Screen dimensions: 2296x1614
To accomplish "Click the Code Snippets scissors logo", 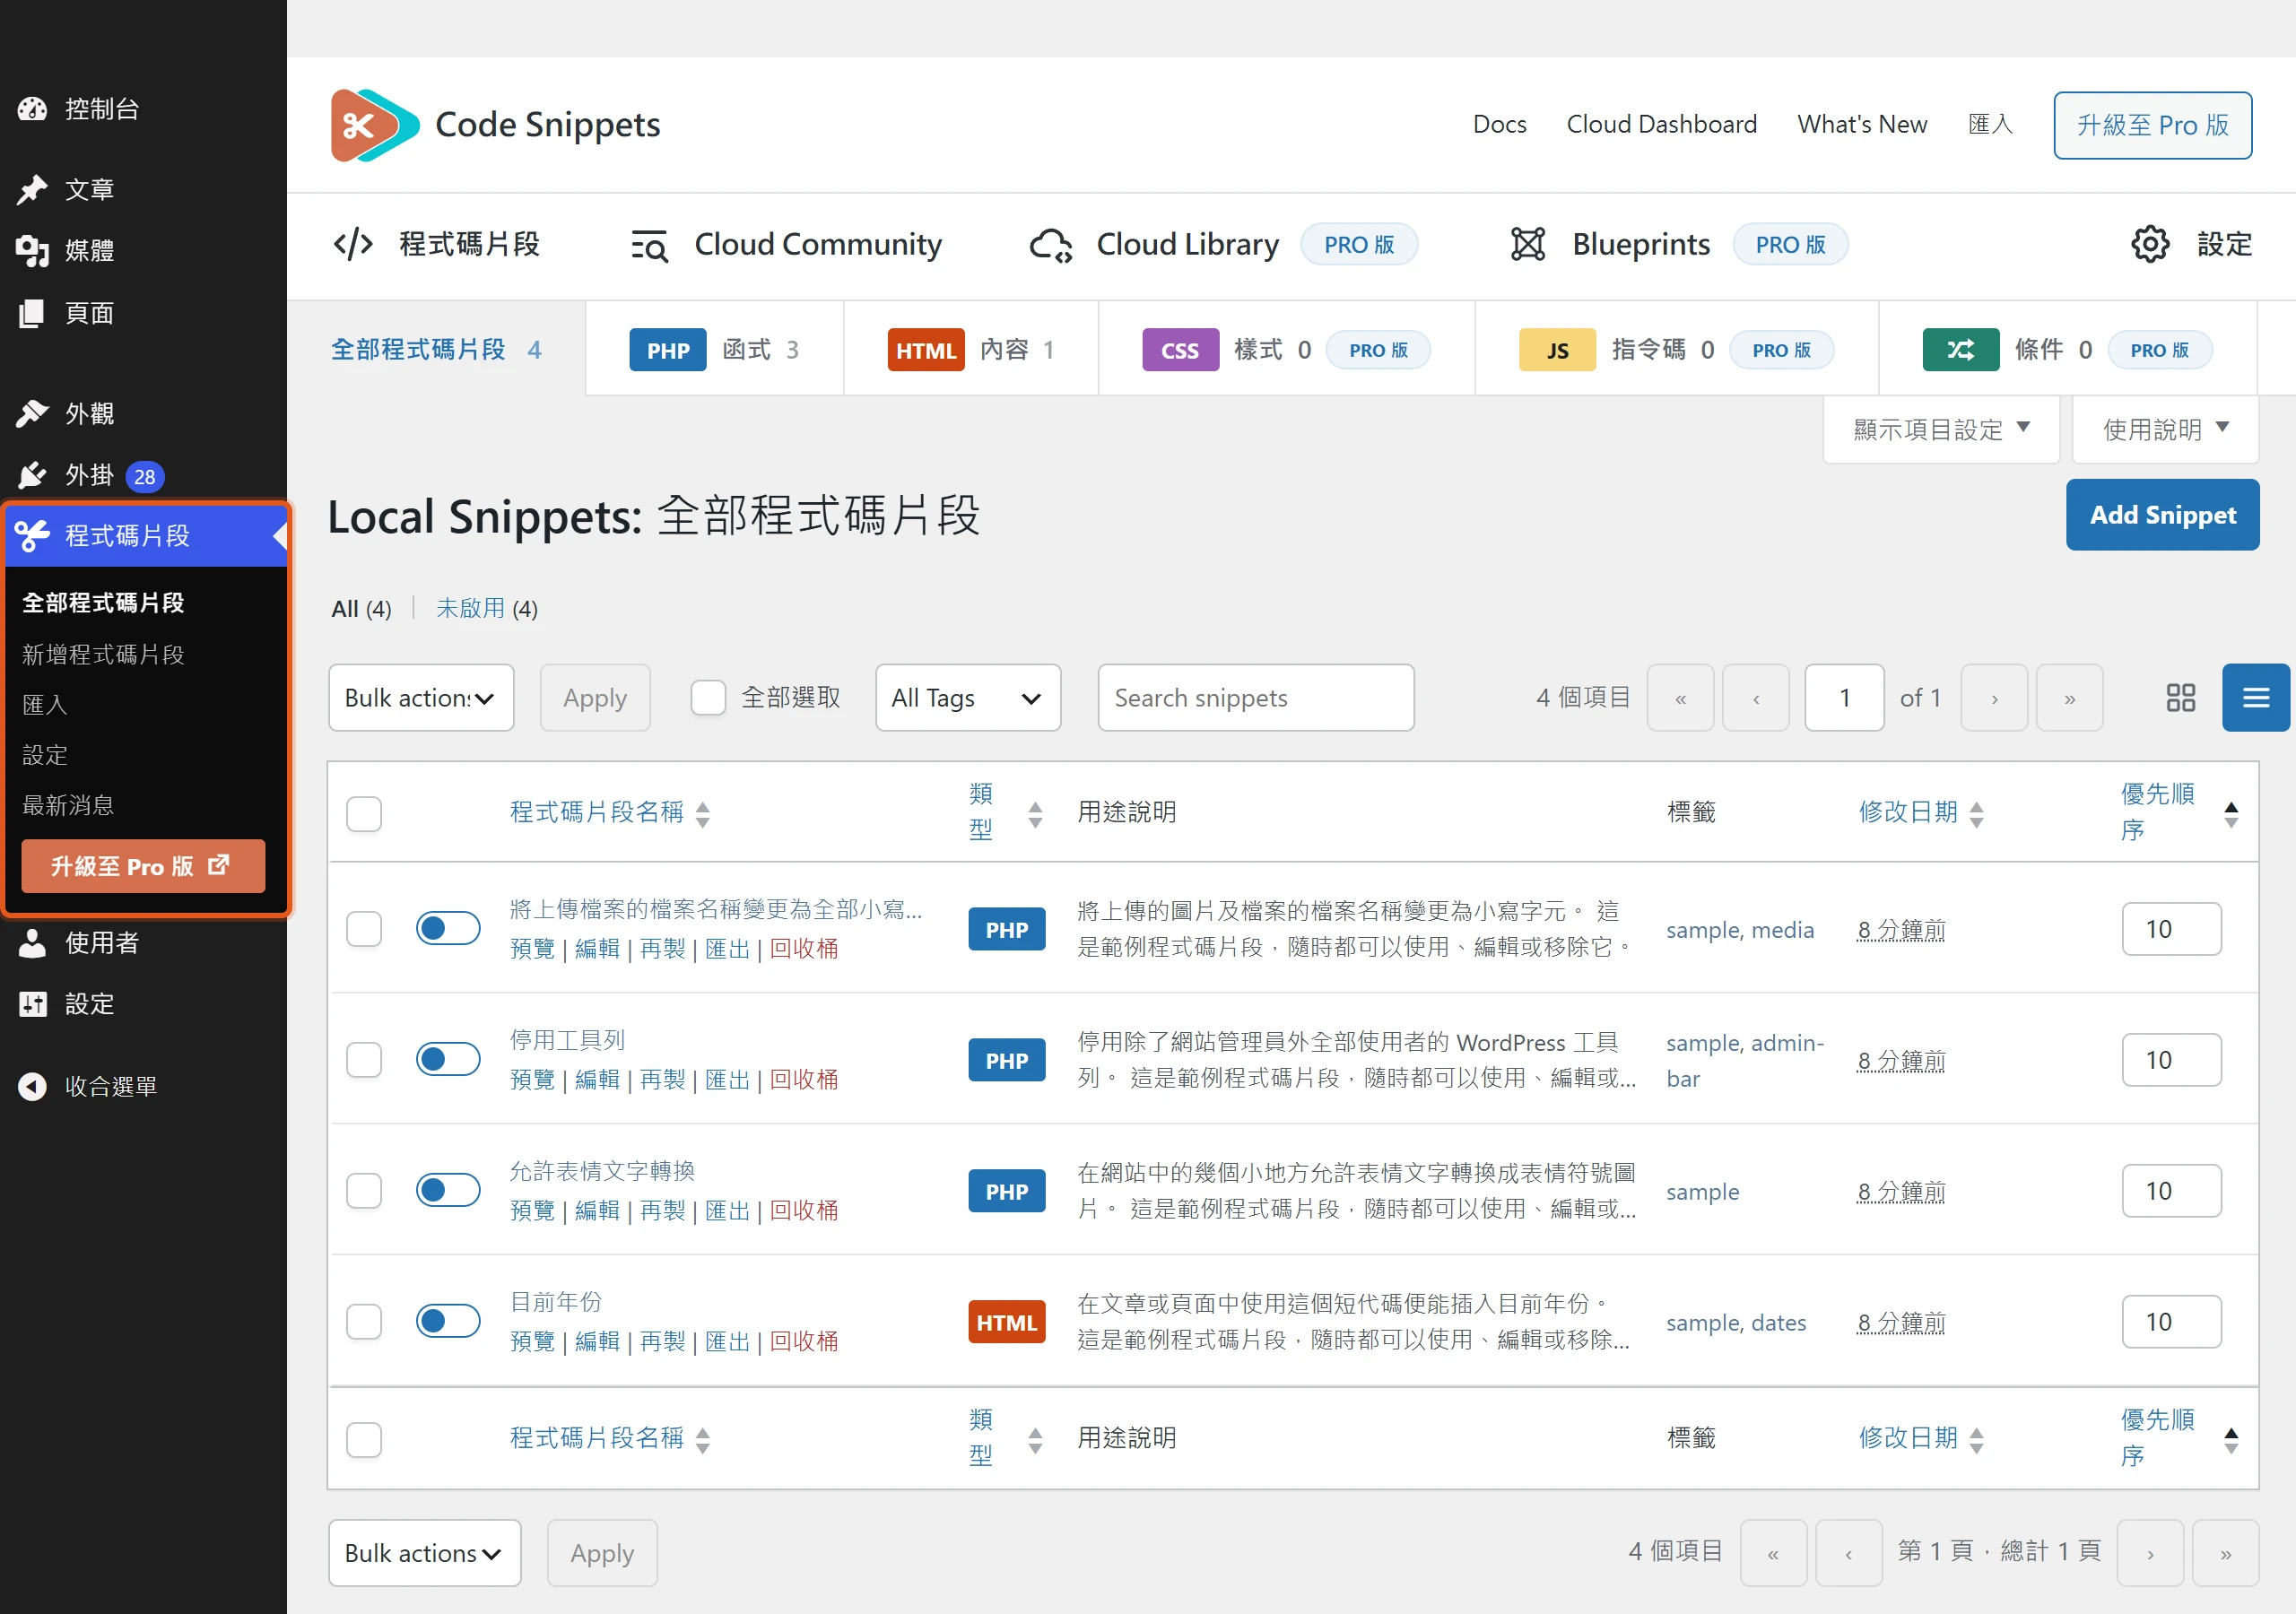I will click(375, 125).
